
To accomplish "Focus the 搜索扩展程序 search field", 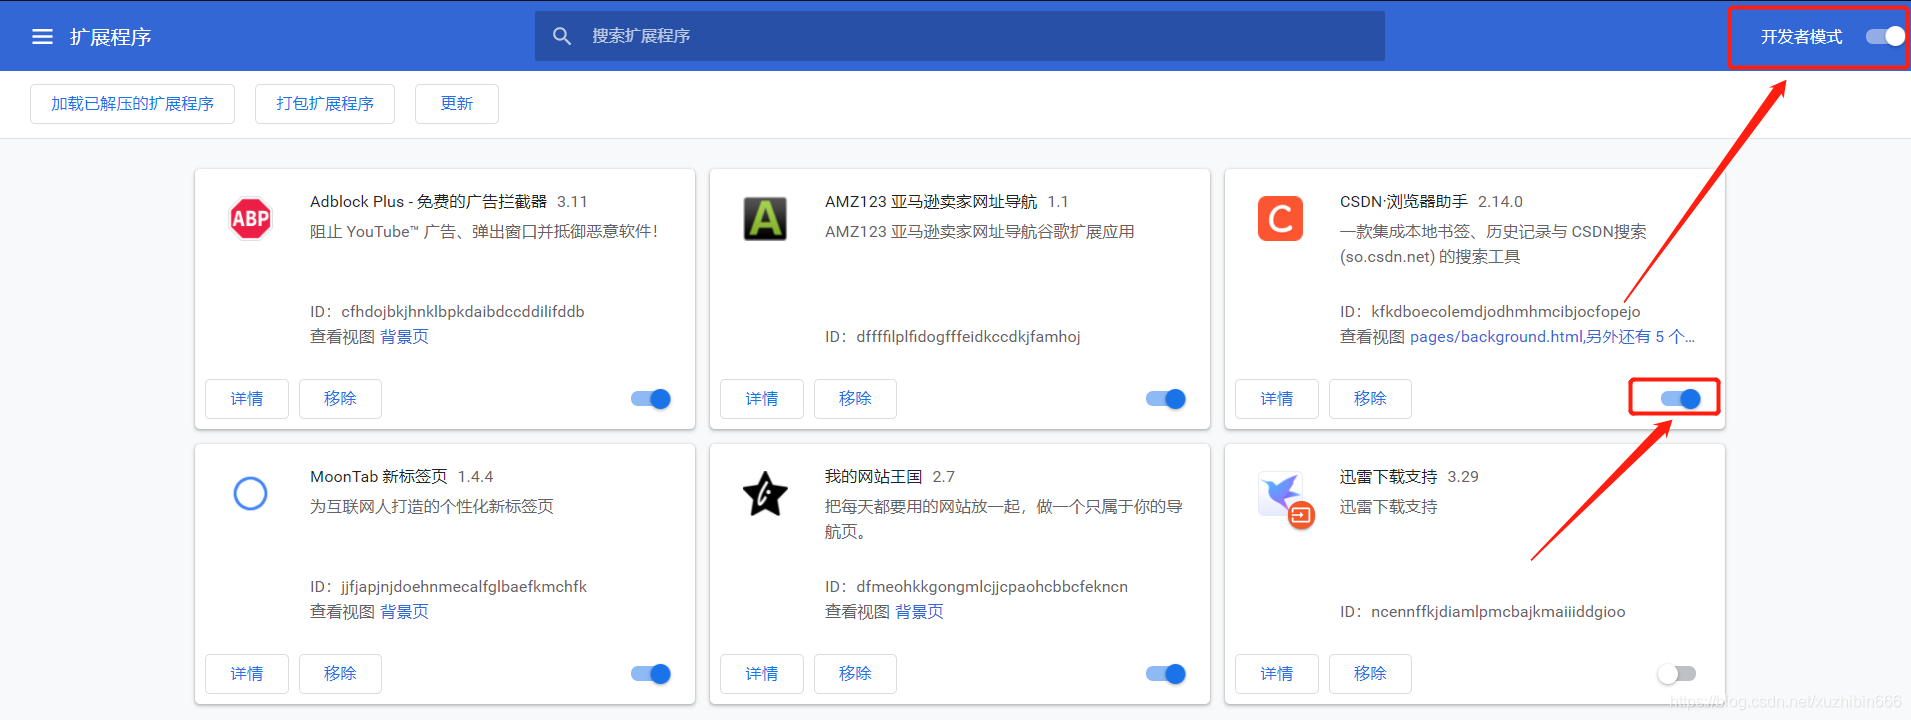I will coord(960,36).
